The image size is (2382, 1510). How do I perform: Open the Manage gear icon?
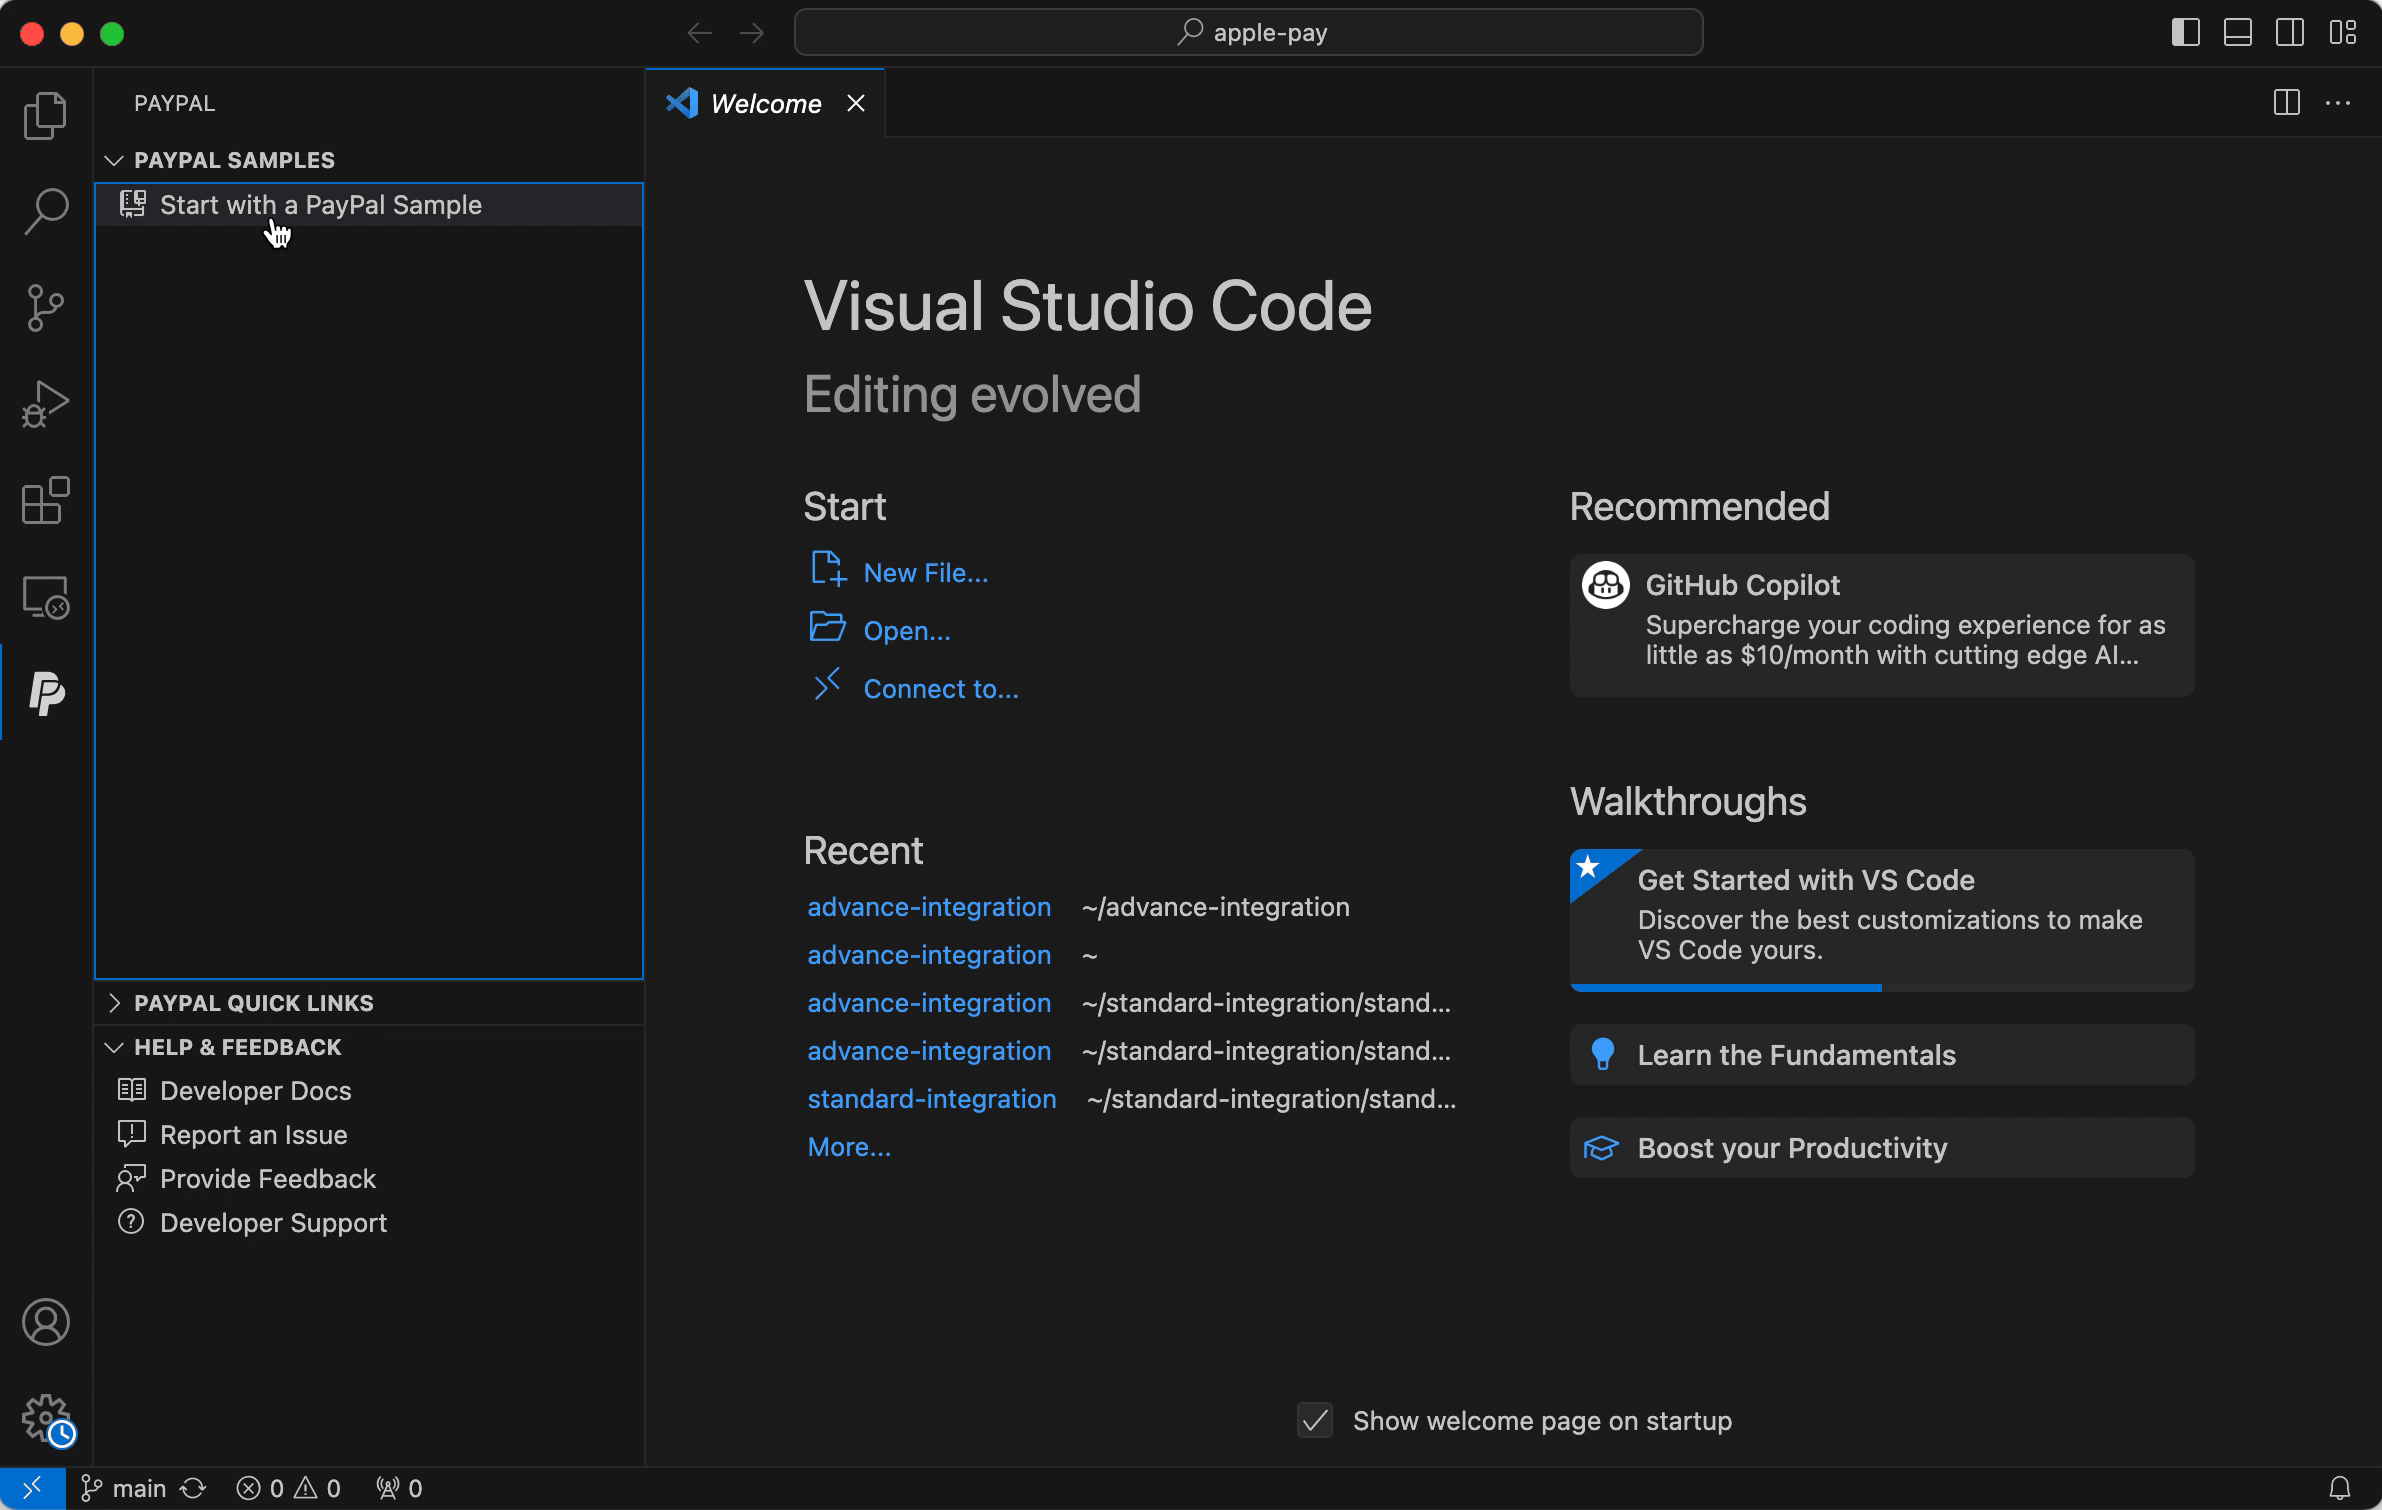pos(45,1417)
